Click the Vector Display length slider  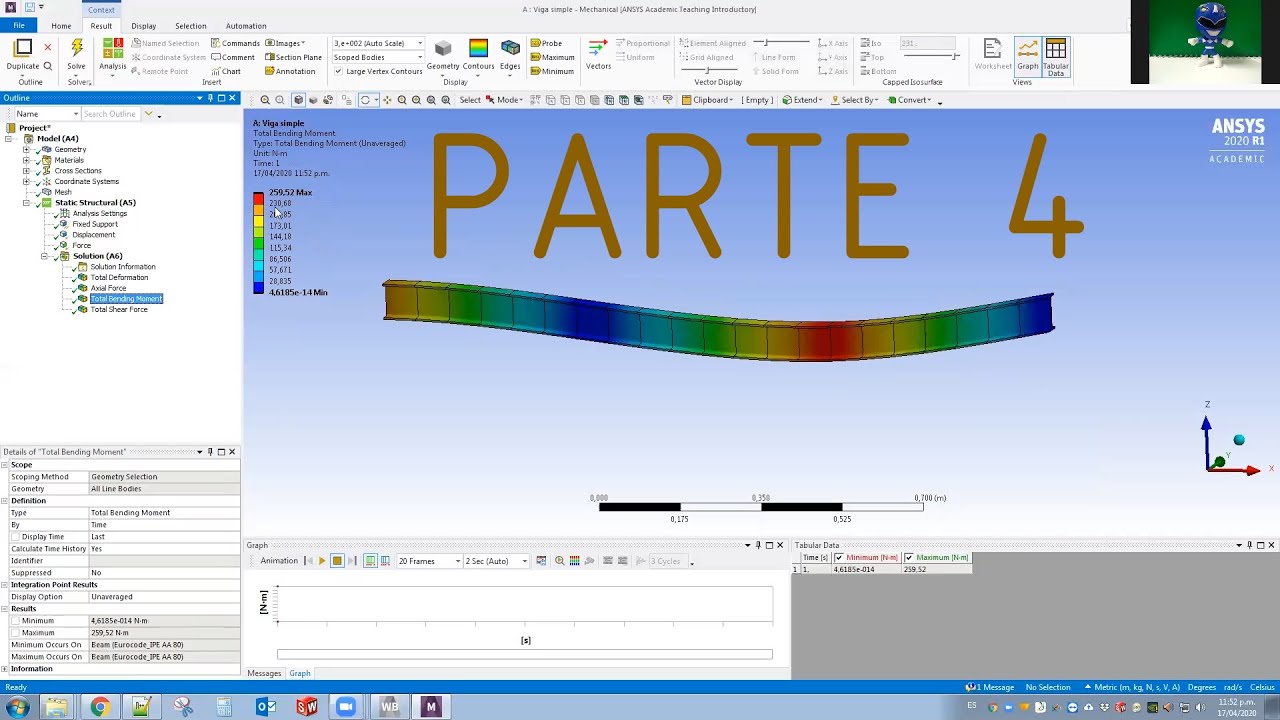click(781, 43)
